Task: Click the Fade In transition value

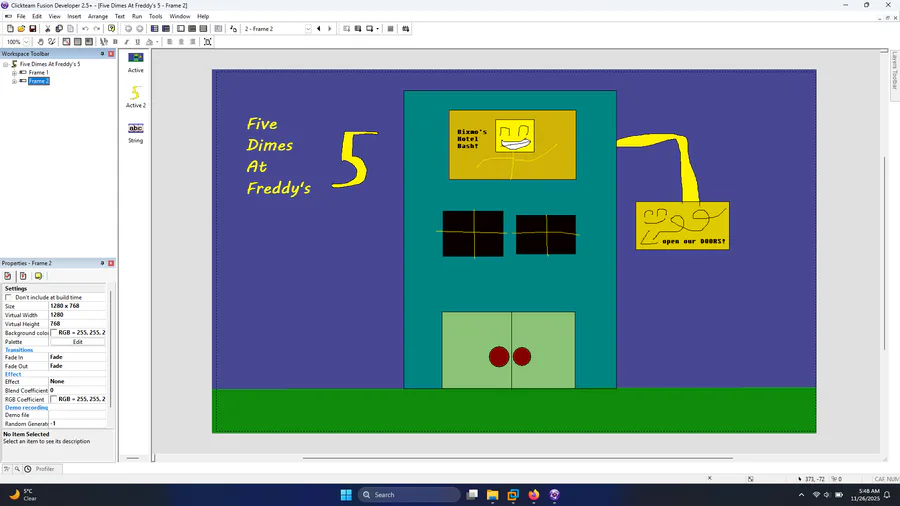Action: [x=77, y=357]
